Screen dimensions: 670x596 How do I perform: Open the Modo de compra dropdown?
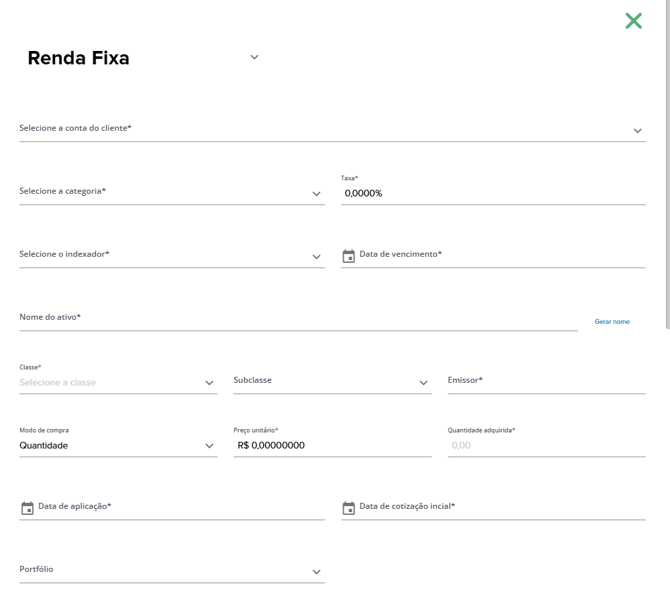coord(118,445)
